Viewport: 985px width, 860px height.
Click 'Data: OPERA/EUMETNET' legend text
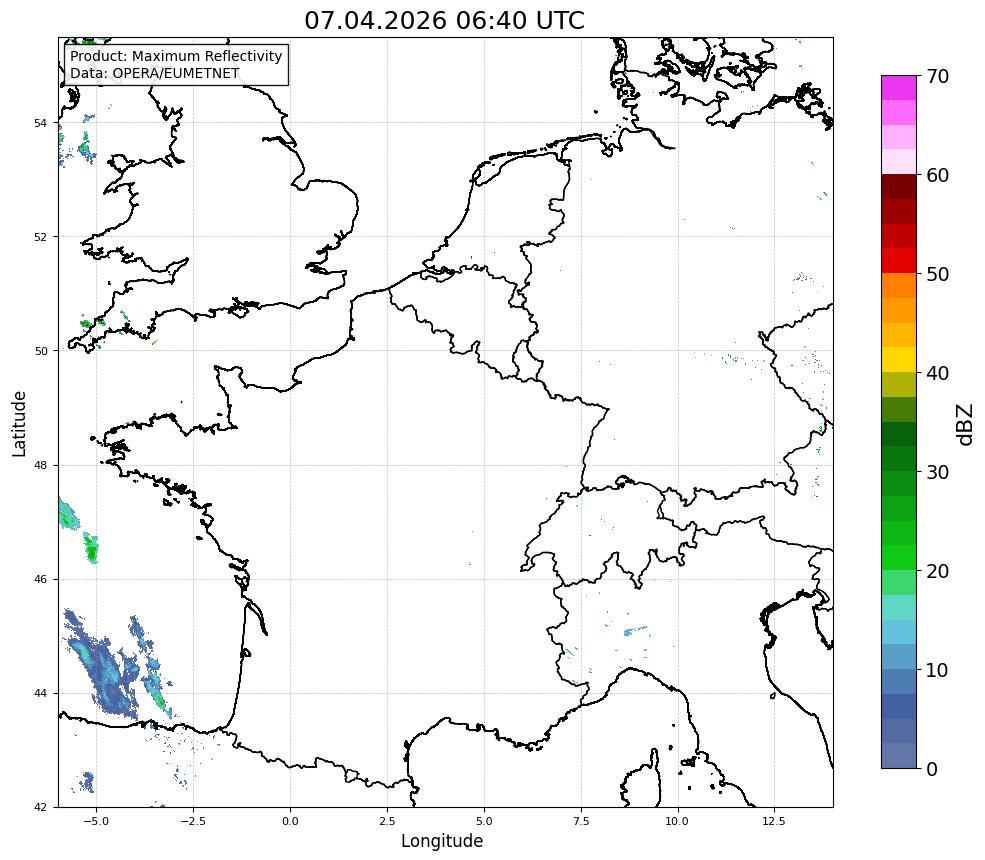[155, 73]
